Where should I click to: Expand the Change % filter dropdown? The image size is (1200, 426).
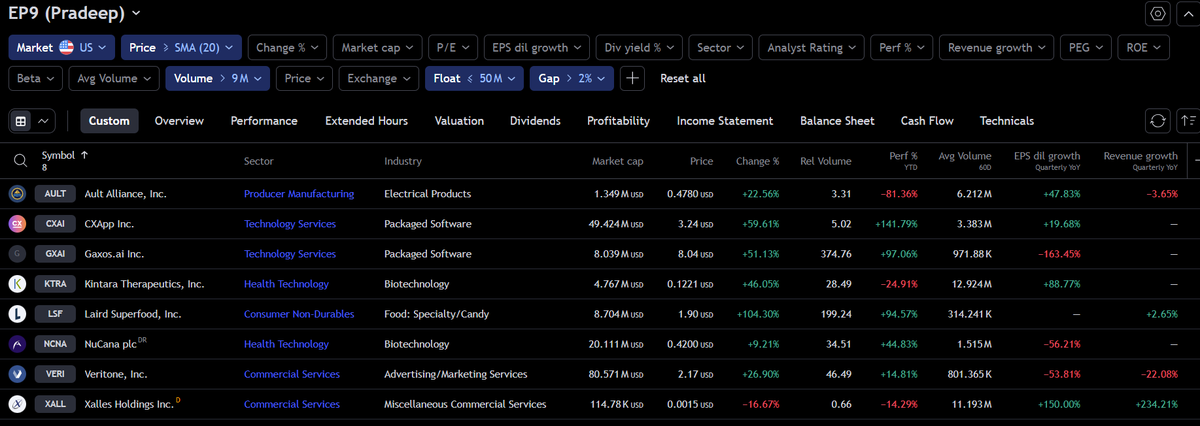[x=288, y=47]
